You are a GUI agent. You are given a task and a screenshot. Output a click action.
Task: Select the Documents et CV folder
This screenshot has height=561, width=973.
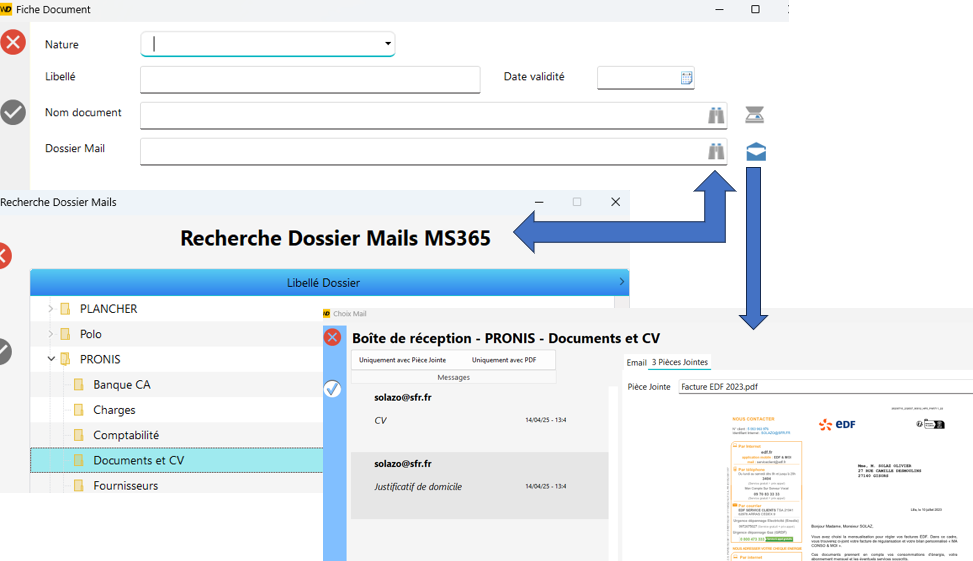click(177, 460)
